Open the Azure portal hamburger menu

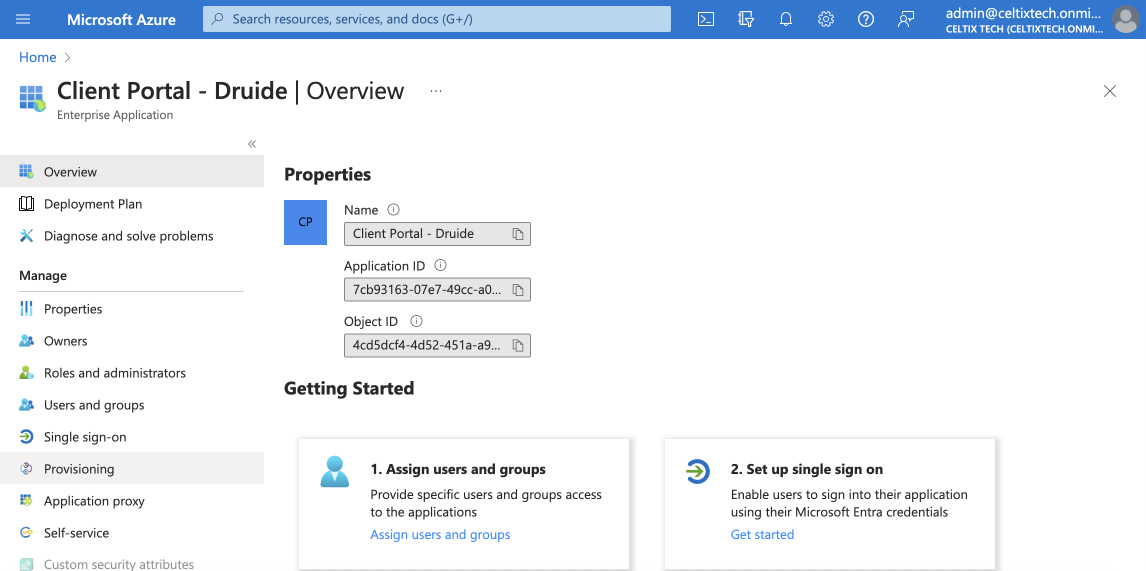[x=24, y=19]
